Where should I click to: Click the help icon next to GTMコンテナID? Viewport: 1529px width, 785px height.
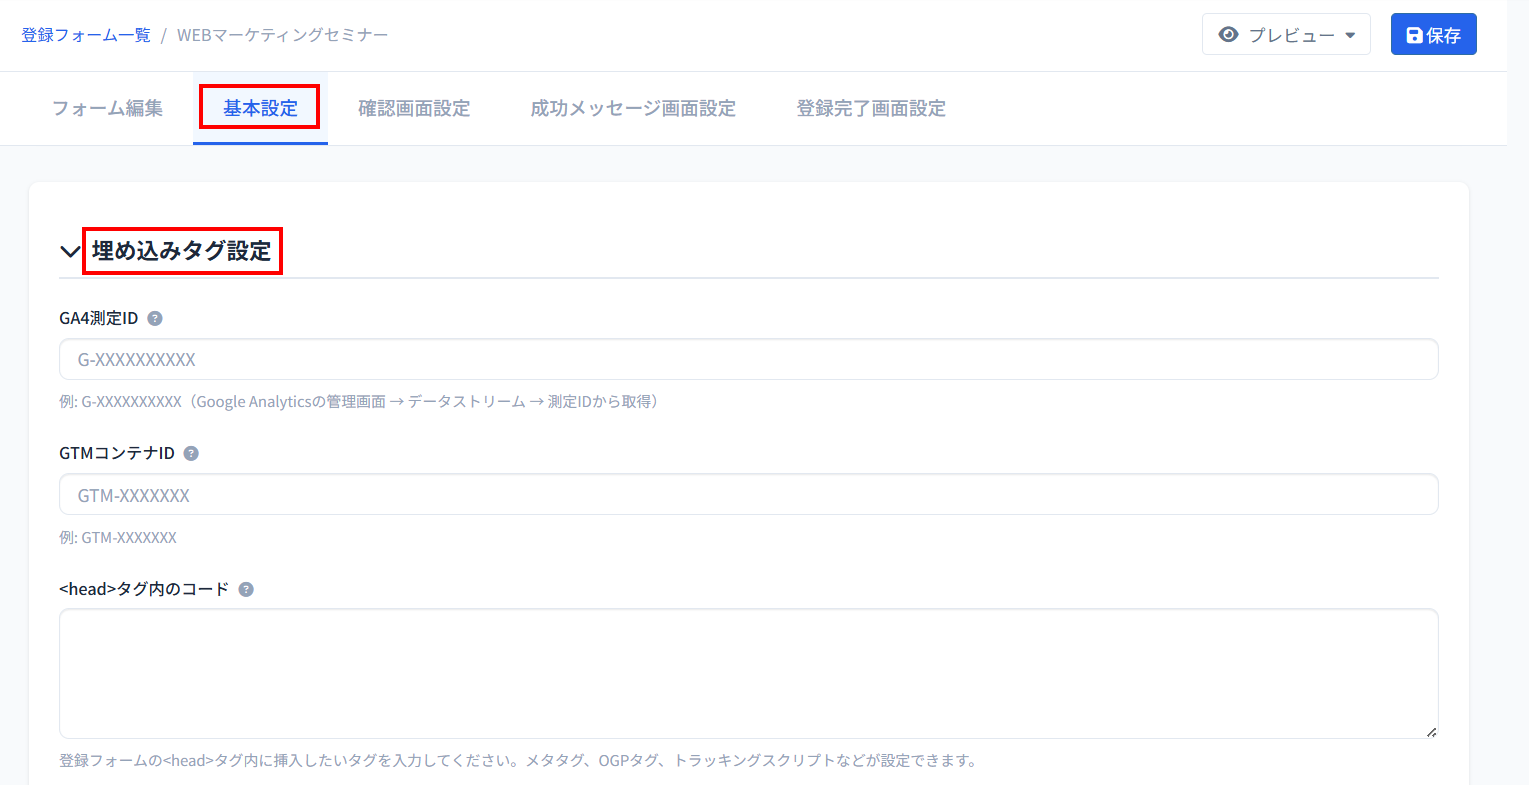coord(191,454)
